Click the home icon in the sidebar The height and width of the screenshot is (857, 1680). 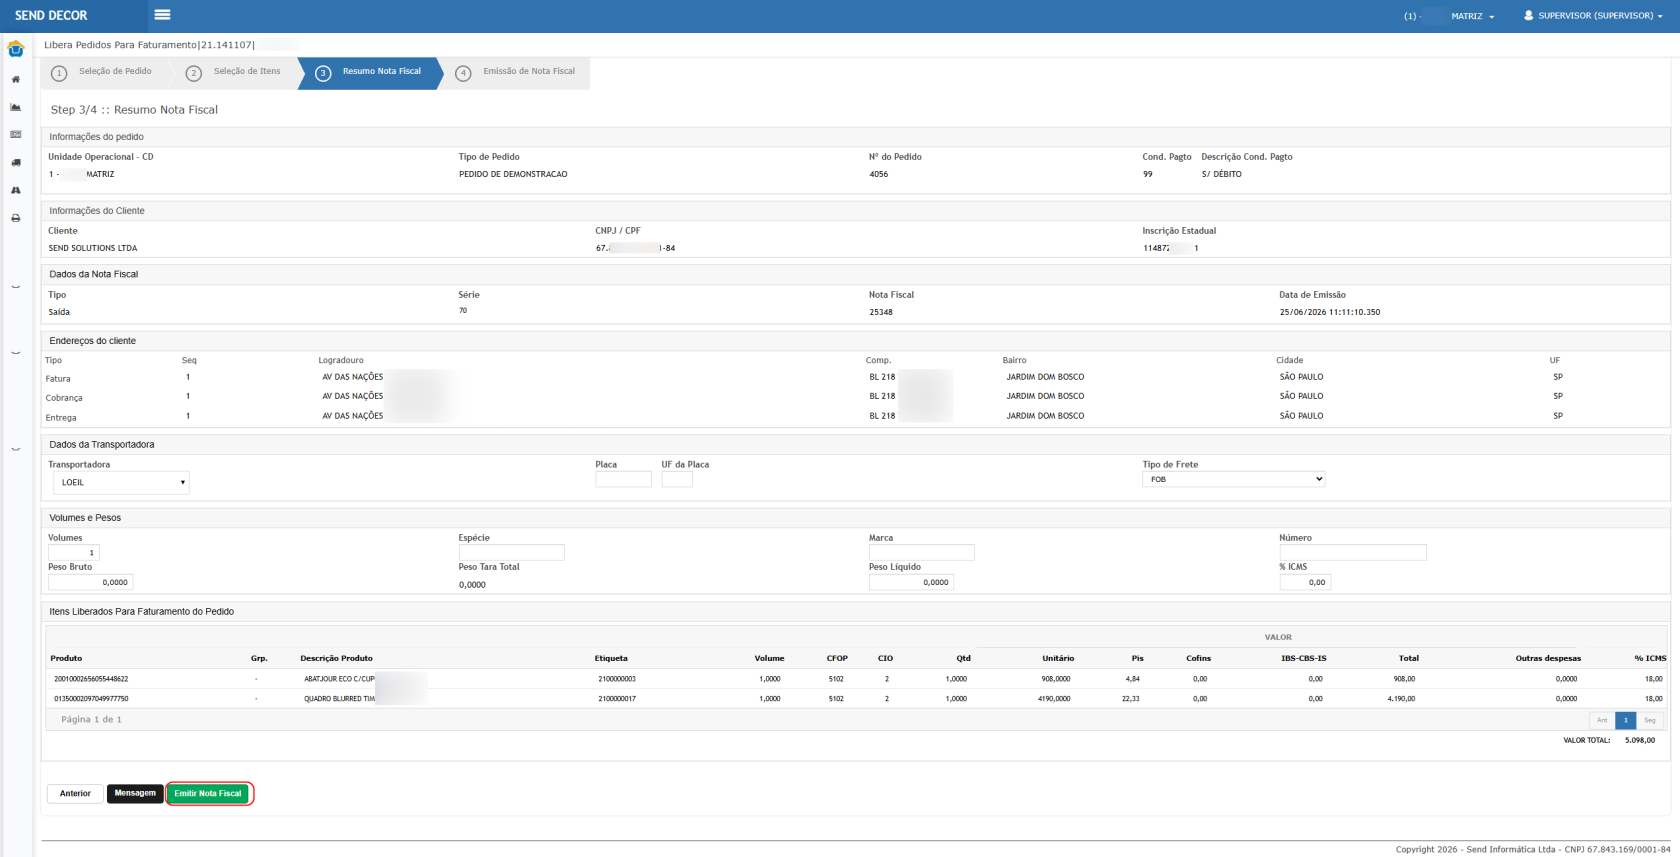tap(15, 79)
